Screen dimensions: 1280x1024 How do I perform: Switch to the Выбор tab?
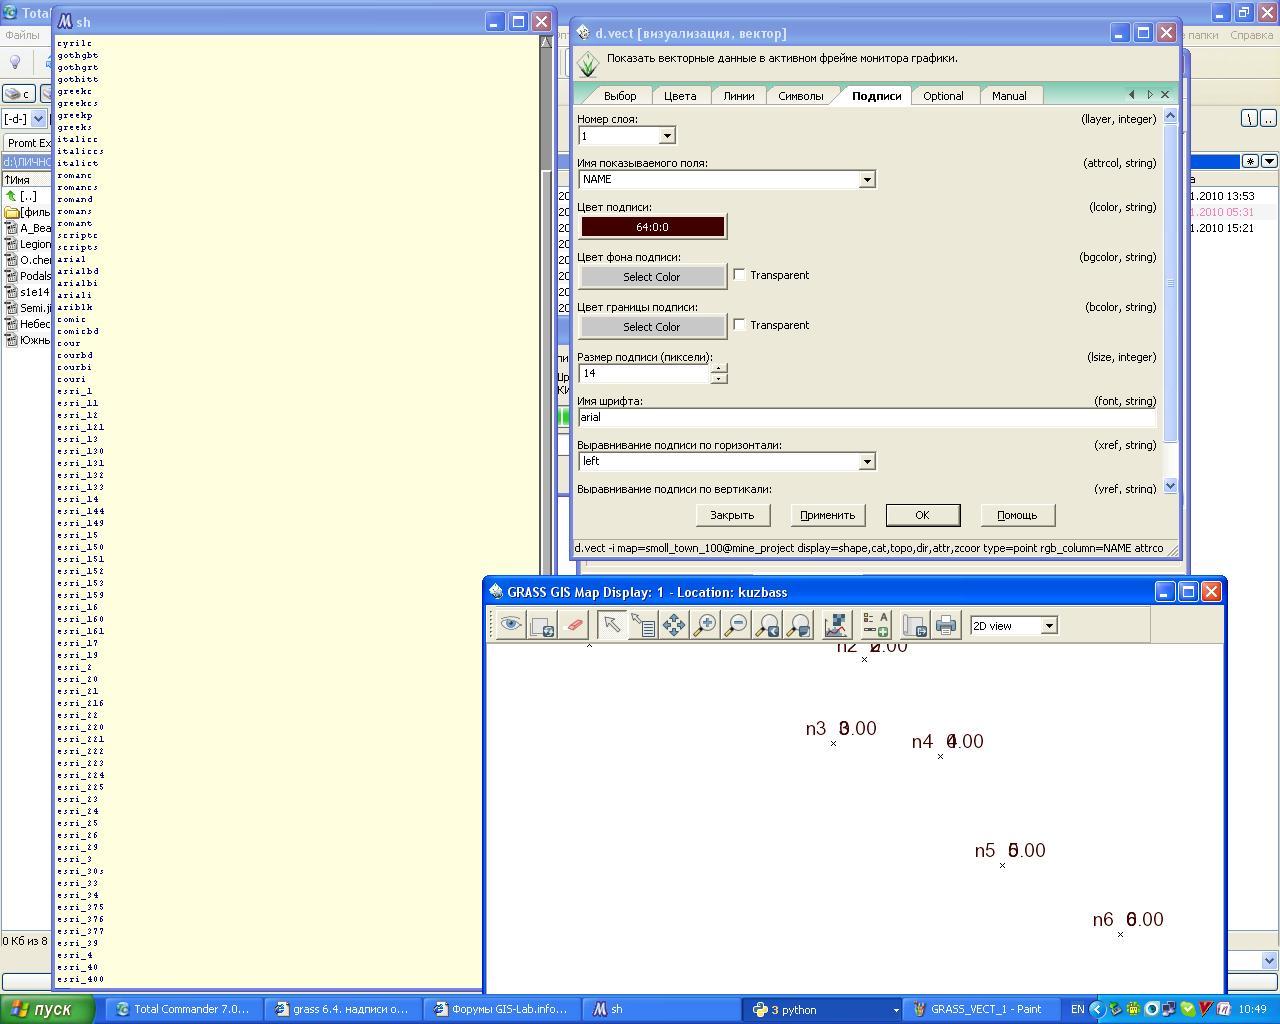pyautogui.click(x=620, y=96)
